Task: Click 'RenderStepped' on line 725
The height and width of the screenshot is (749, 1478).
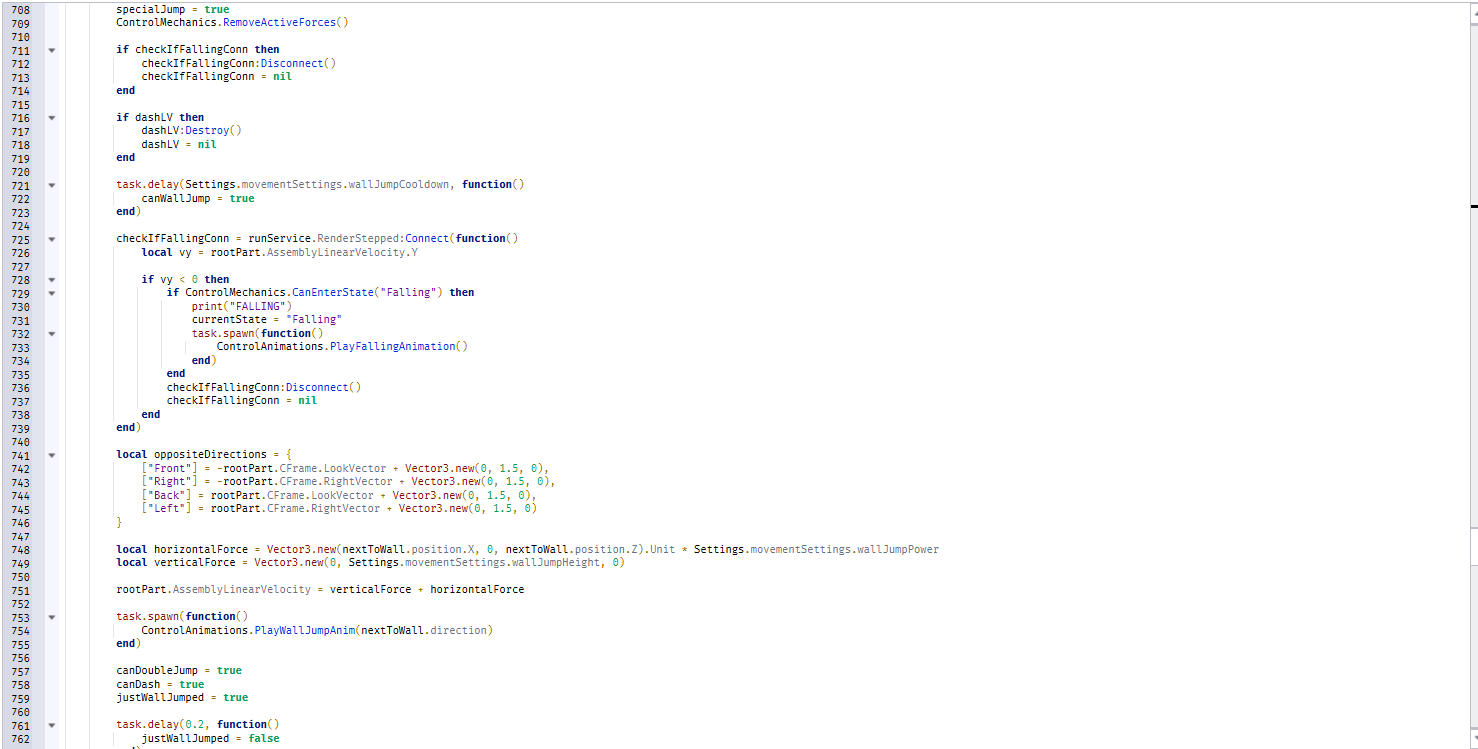Action: (x=358, y=239)
